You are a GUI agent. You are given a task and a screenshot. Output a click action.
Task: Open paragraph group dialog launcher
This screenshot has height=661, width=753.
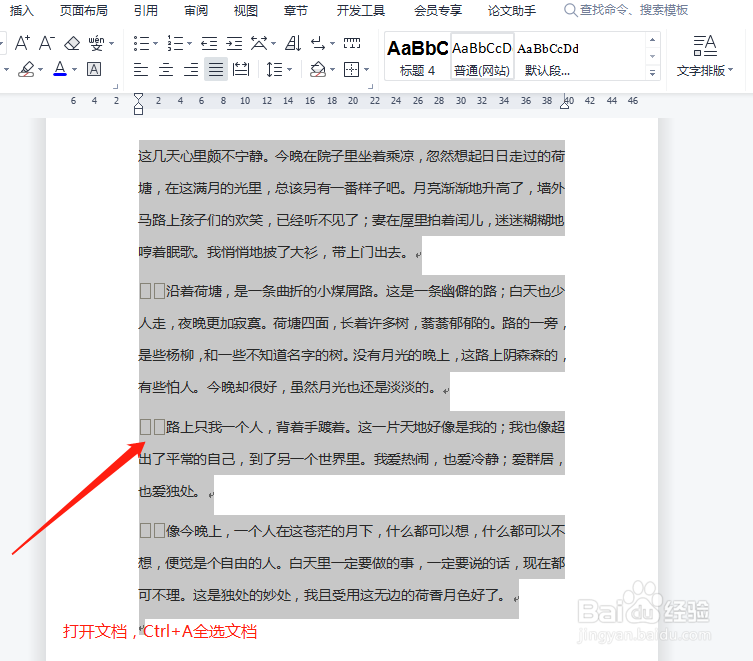[x=370, y=86]
